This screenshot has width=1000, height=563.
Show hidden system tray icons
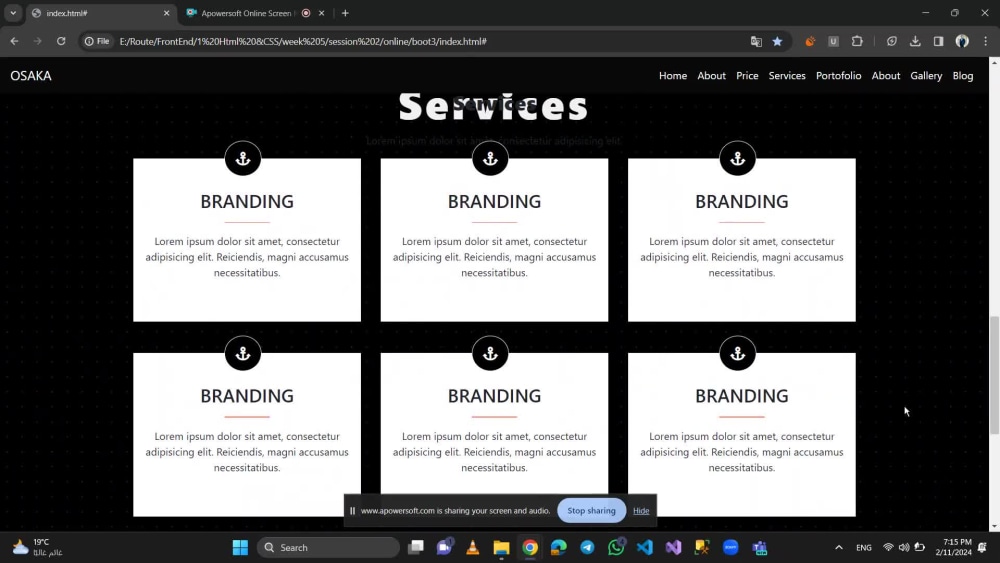(839, 547)
